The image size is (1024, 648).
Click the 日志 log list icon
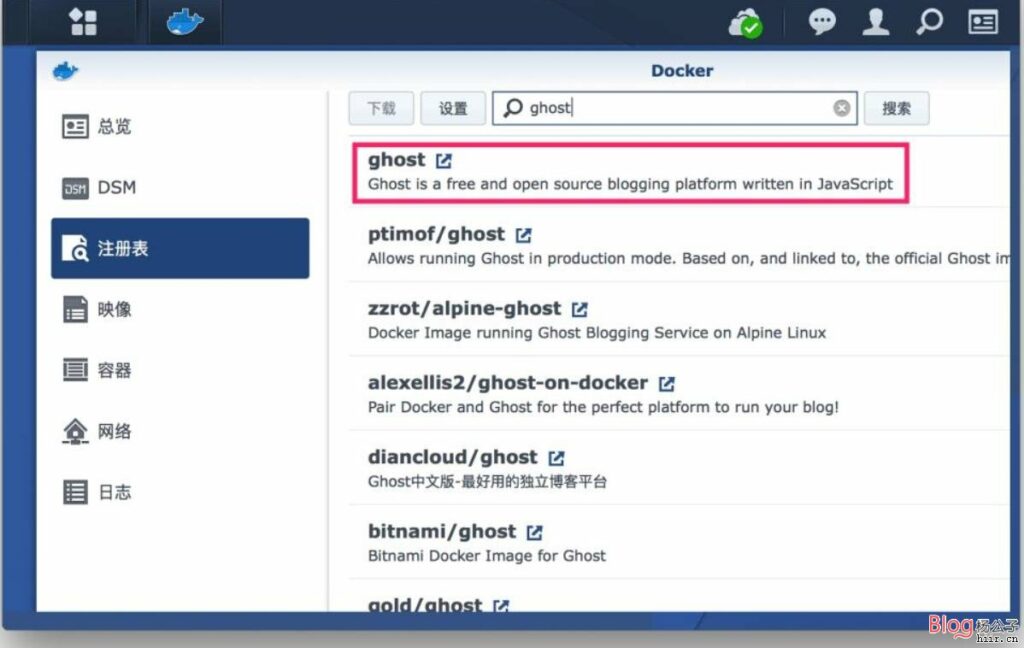(x=75, y=493)
